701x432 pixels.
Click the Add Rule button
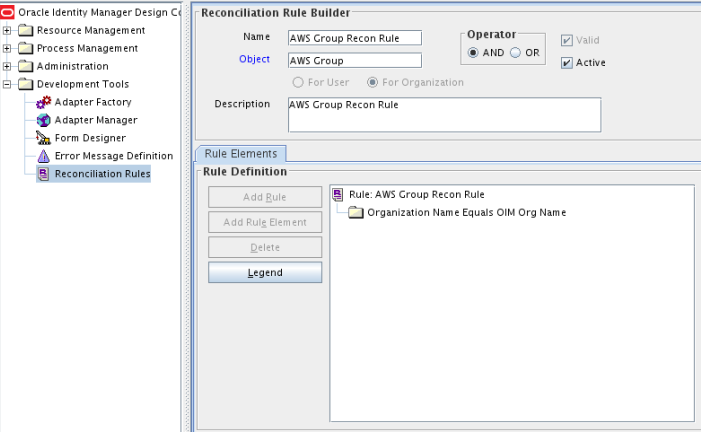pos(265,197)
